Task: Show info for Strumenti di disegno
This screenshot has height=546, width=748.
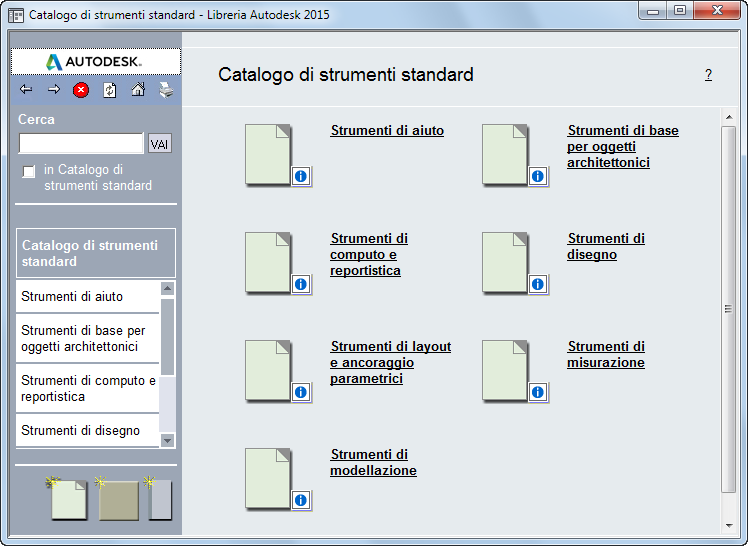Action: (x=538, y=284)
